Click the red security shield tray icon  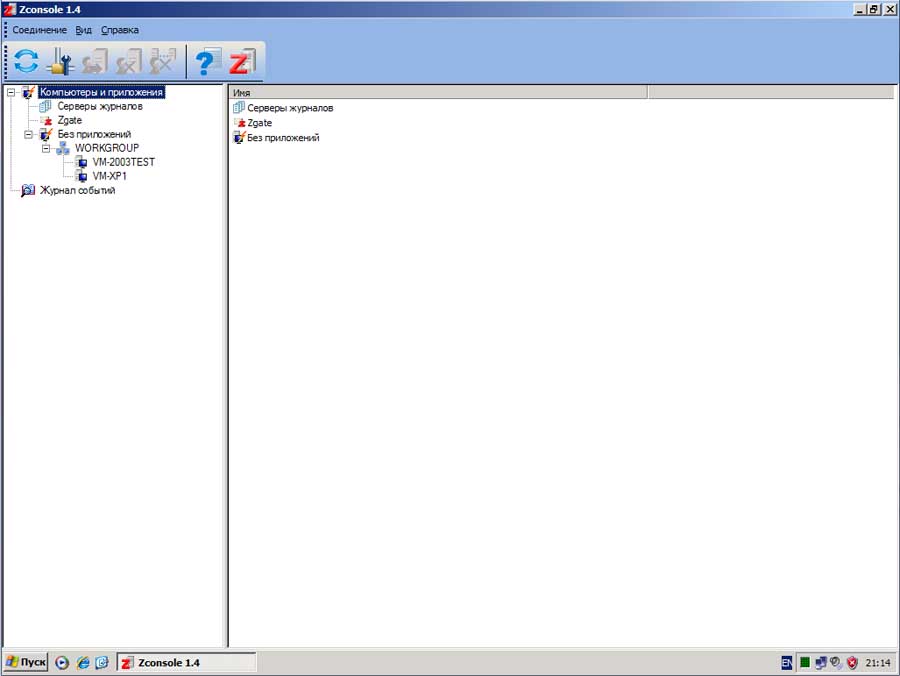tap(852, 663)
